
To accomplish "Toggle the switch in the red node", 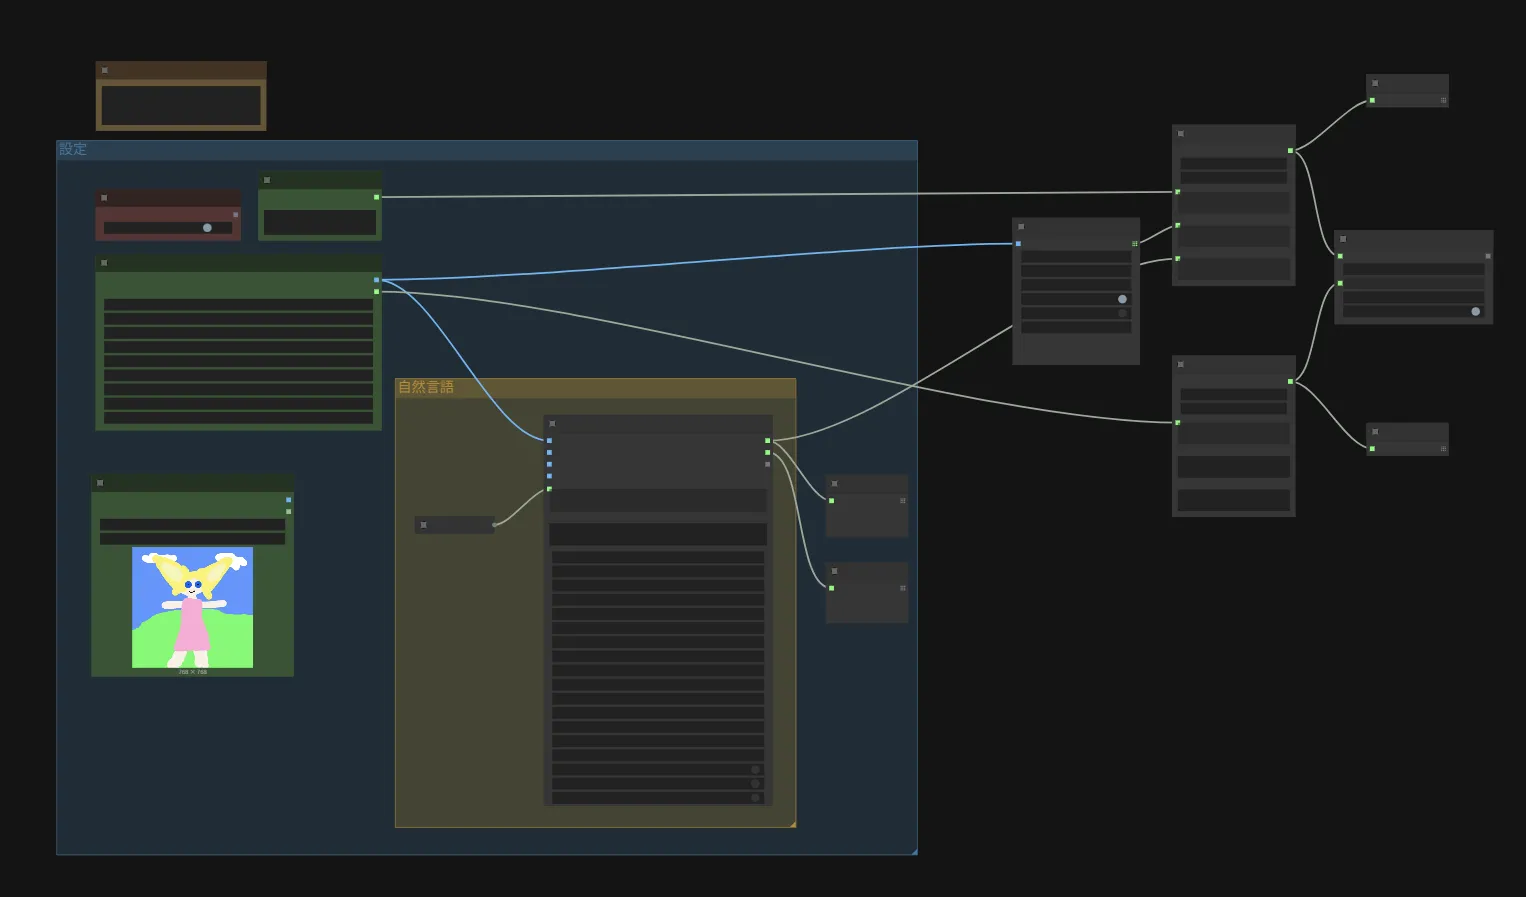I will [206, 228].
